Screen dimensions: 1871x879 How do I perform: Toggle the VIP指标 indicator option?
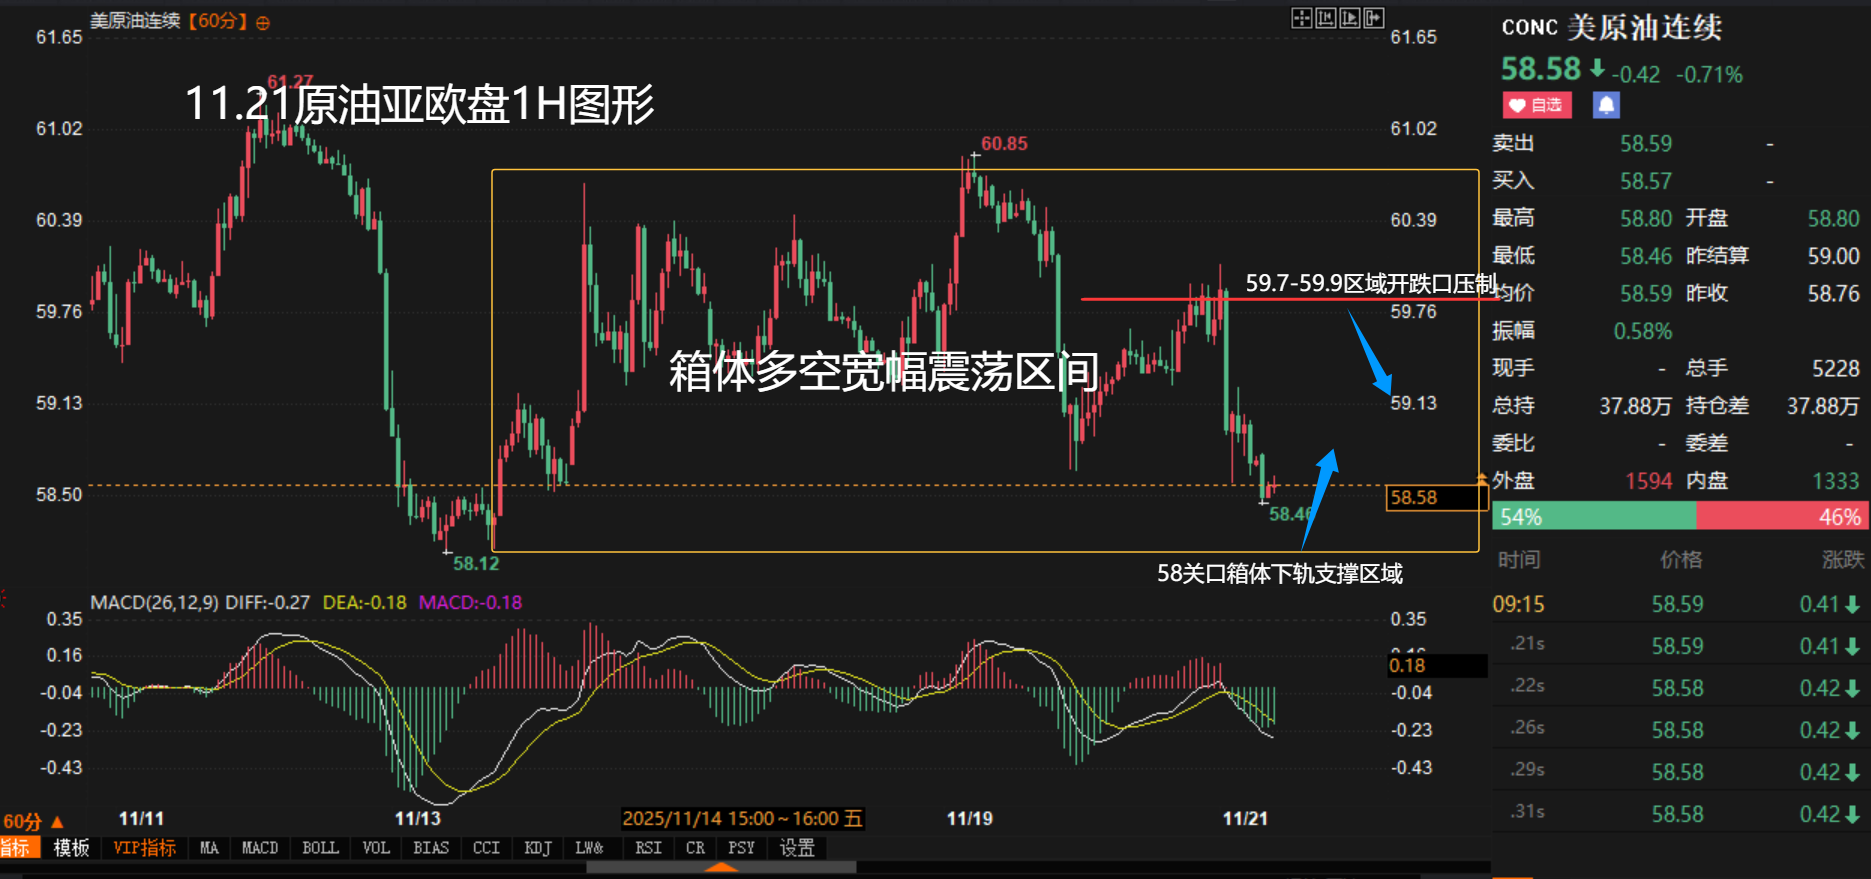click(144, 848)
